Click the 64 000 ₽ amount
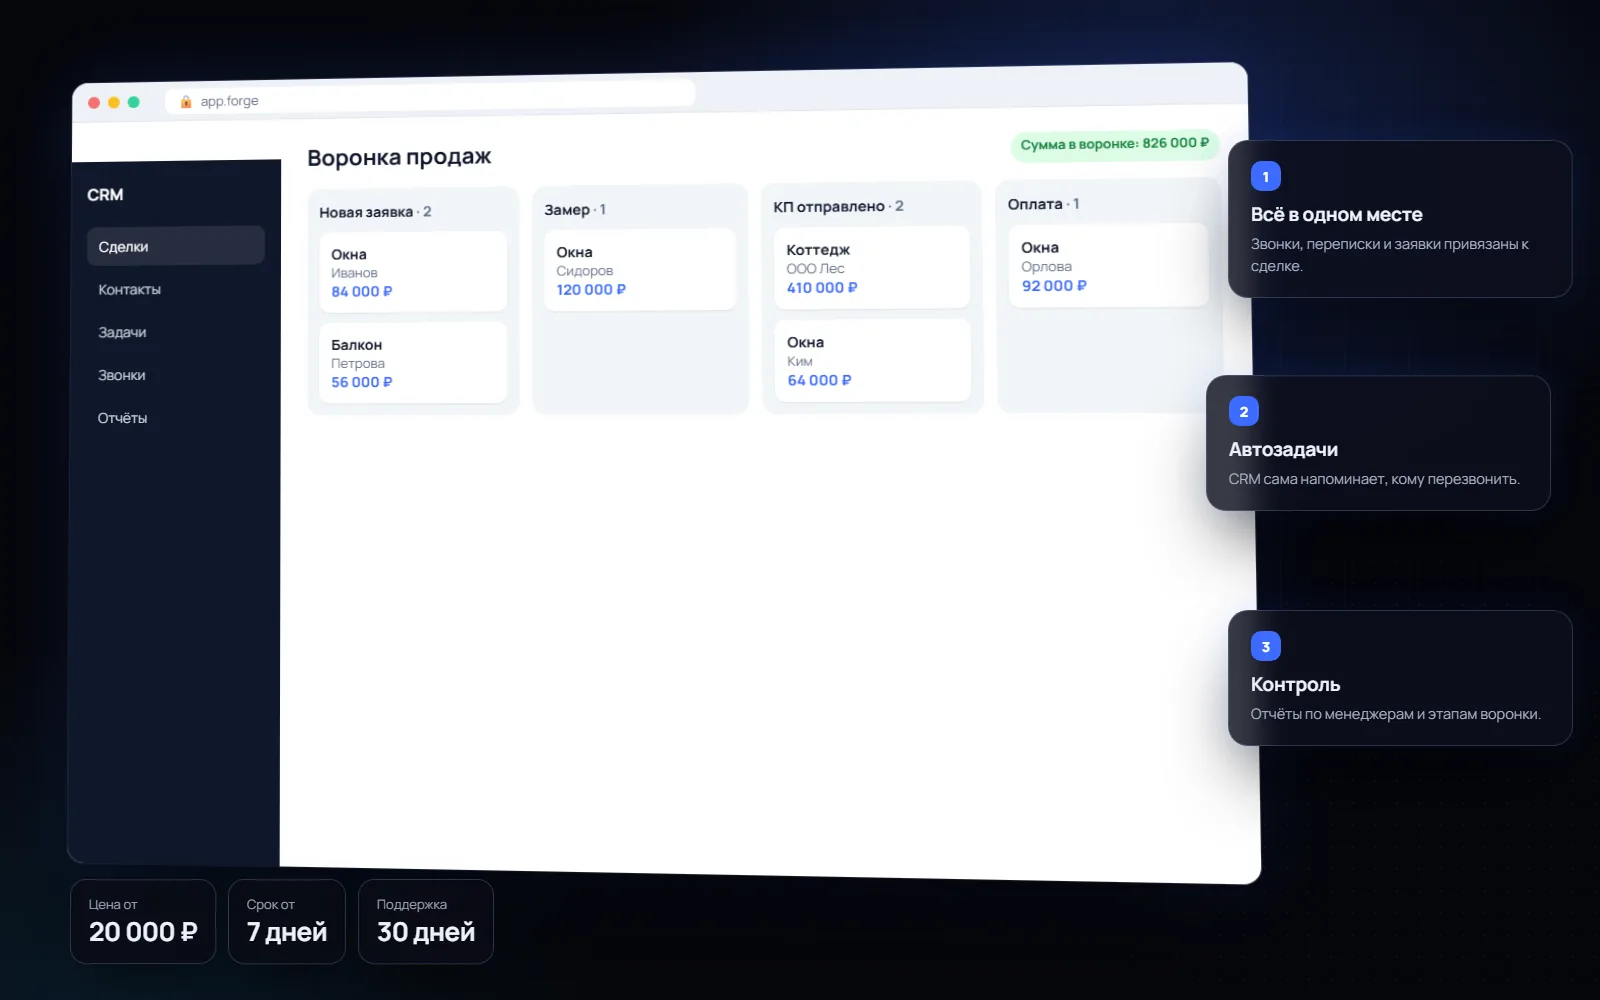The image size is (1600, 1000). [819, 381]
